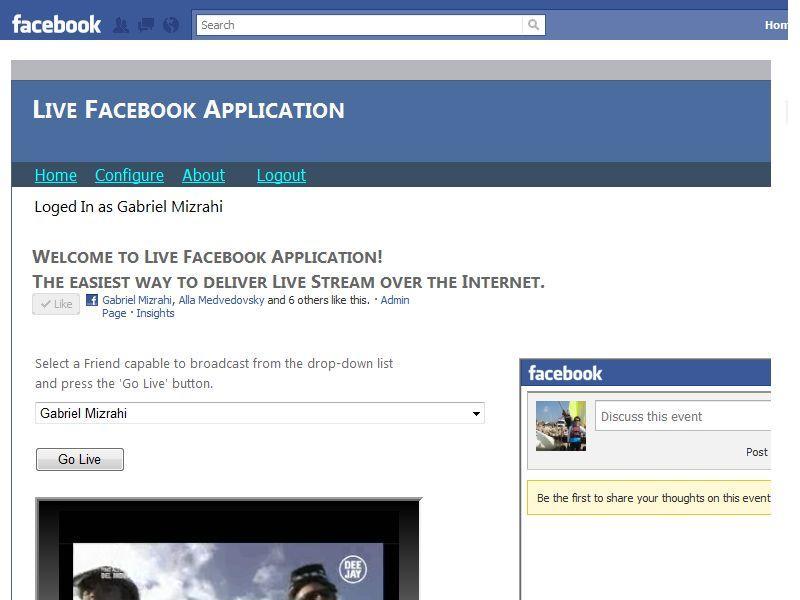The image size is (800, 600).
Task: Open the messages icon
Action: pyautogui.click(x=146, y=25)
